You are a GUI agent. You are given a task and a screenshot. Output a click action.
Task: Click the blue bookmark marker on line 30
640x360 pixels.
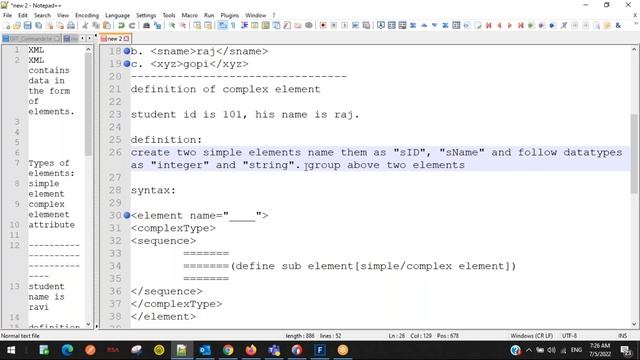(127, 215)
